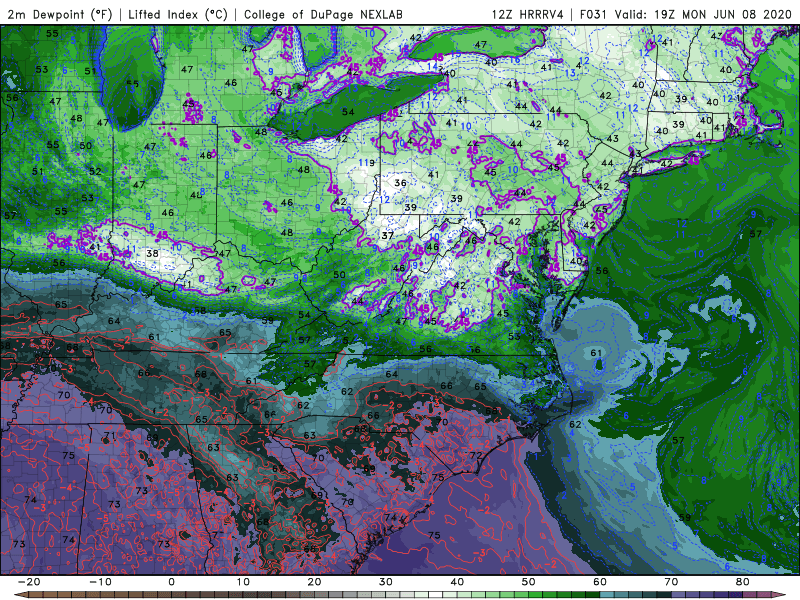The image size is (800, 600).
Task: Click the black "37" dewpoint value on the map
Action: coord(388,236)
